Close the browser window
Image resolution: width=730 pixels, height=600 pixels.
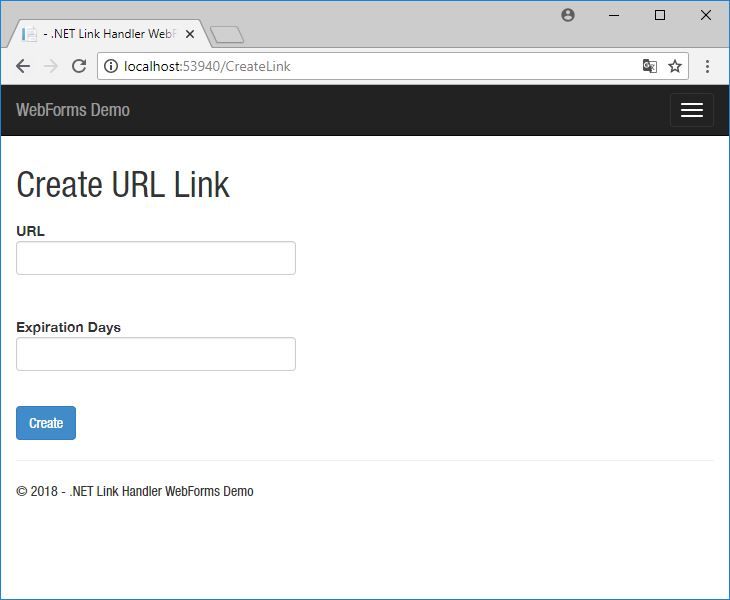706,15
